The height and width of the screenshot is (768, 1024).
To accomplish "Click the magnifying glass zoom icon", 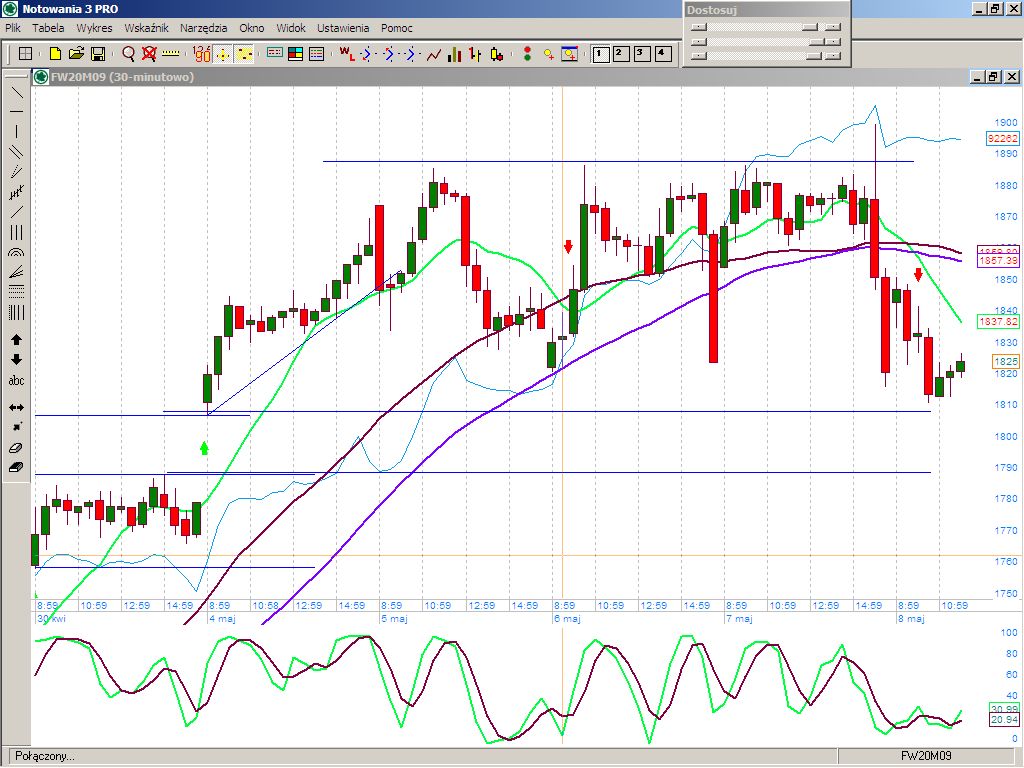I will [x=128, y=54].
